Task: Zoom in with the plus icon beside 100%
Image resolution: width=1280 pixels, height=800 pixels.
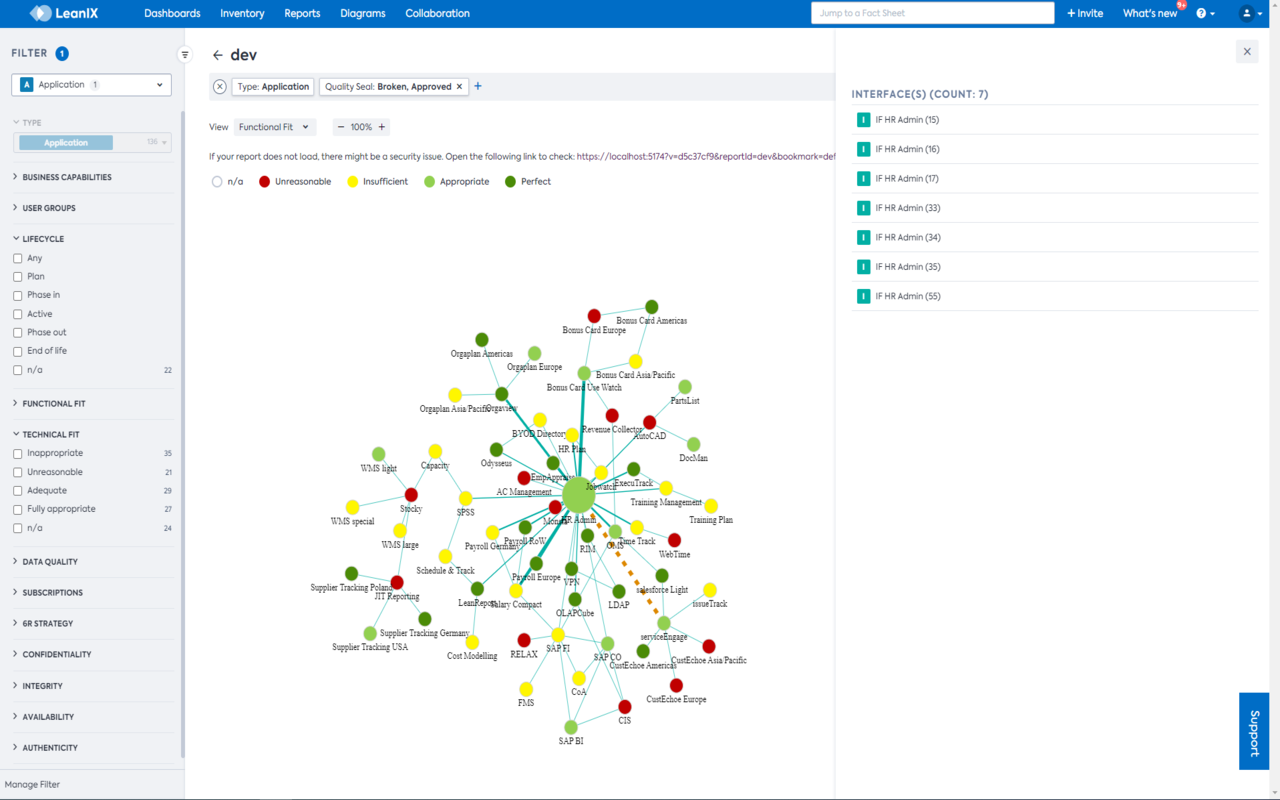Action: point(382,127)
